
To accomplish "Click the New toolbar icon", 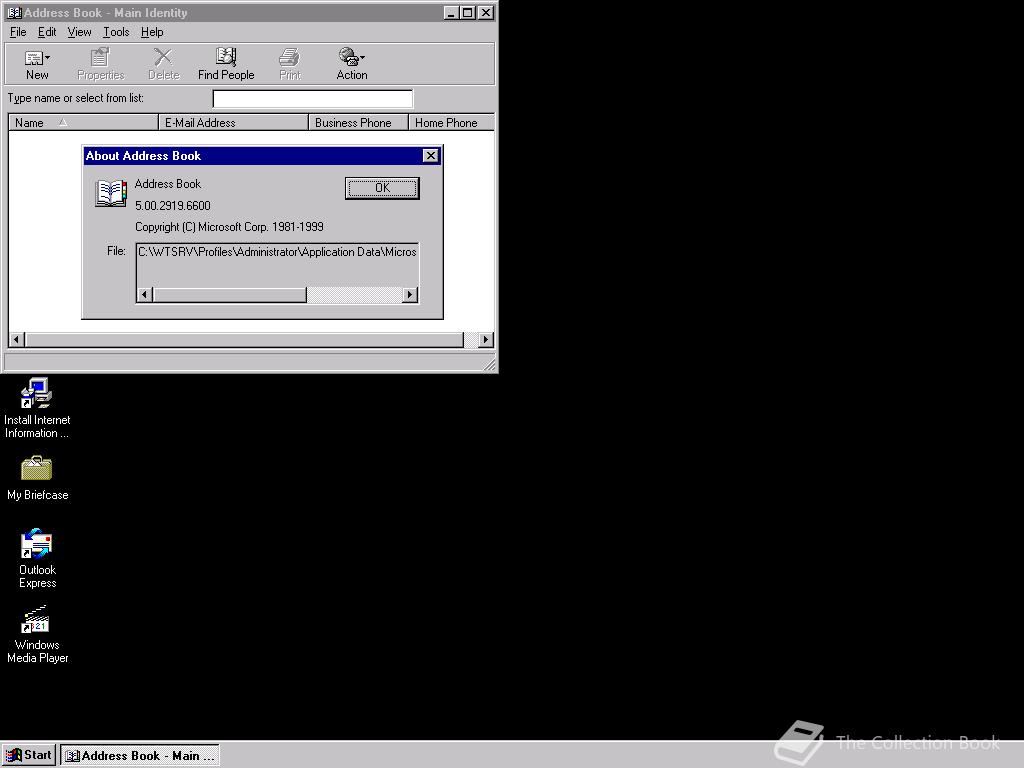I will pyautogui.click(x=37, y=64).
